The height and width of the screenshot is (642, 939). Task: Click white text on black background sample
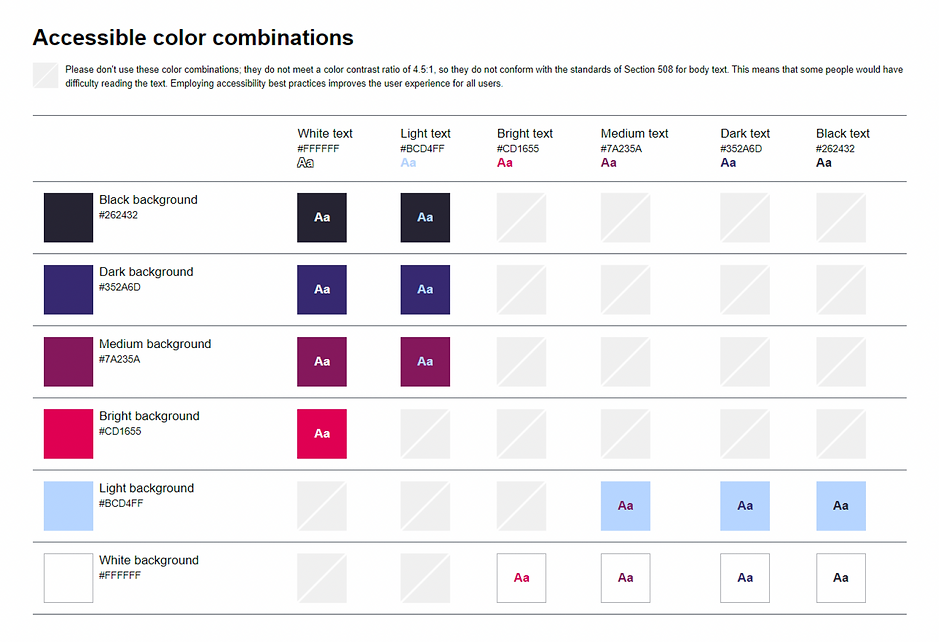(322, 217)
